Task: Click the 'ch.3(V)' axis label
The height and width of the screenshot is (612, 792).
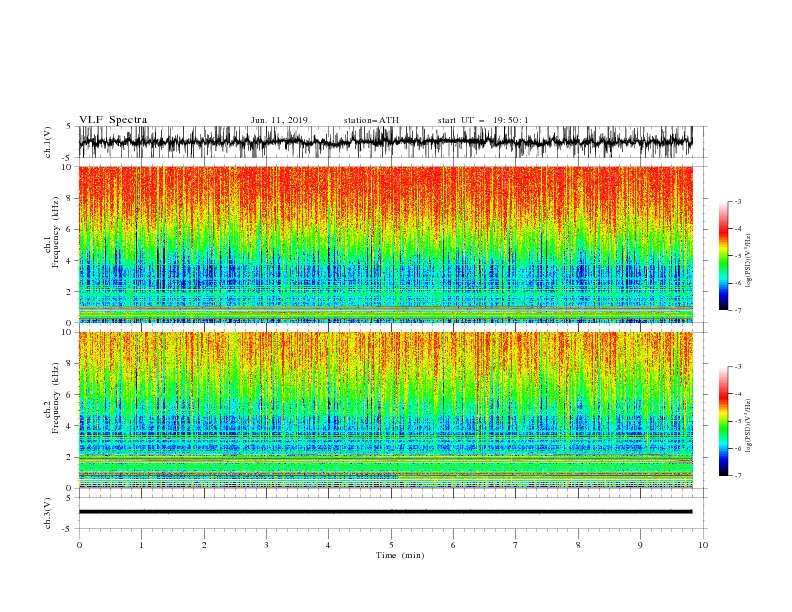Action: 48,513
